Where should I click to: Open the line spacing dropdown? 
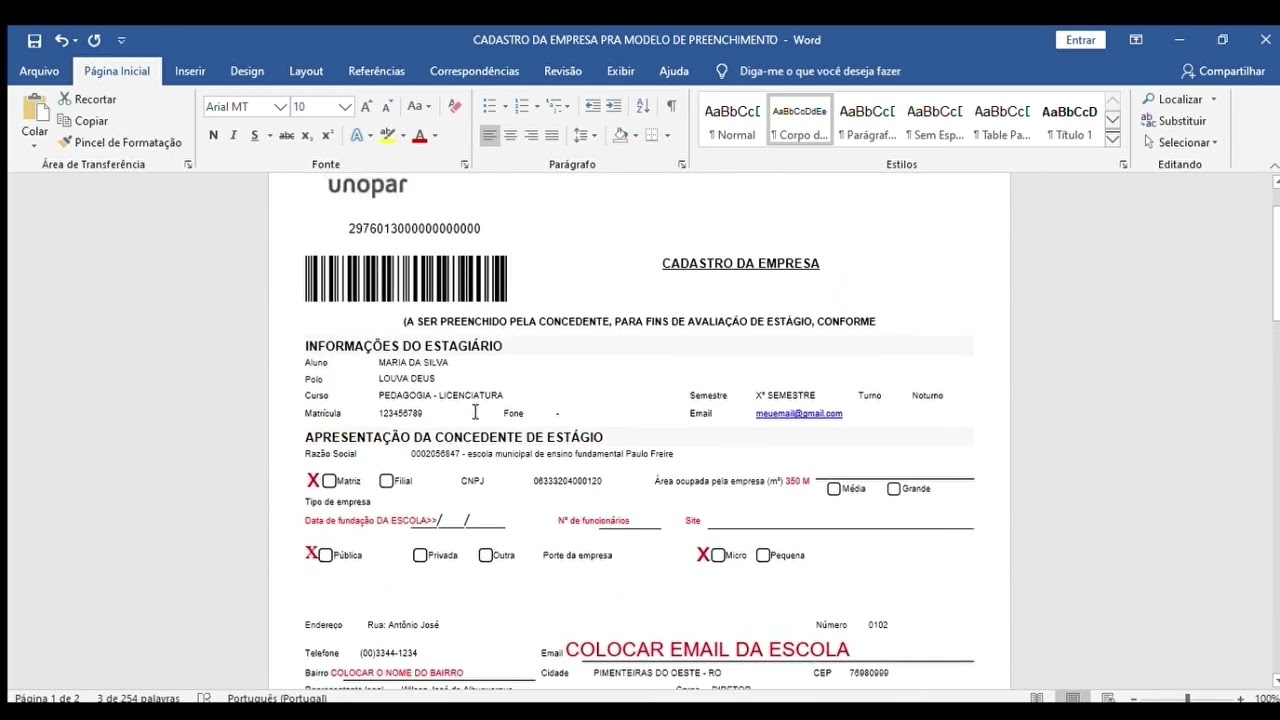pyautogui.click(x=585, y=135)
